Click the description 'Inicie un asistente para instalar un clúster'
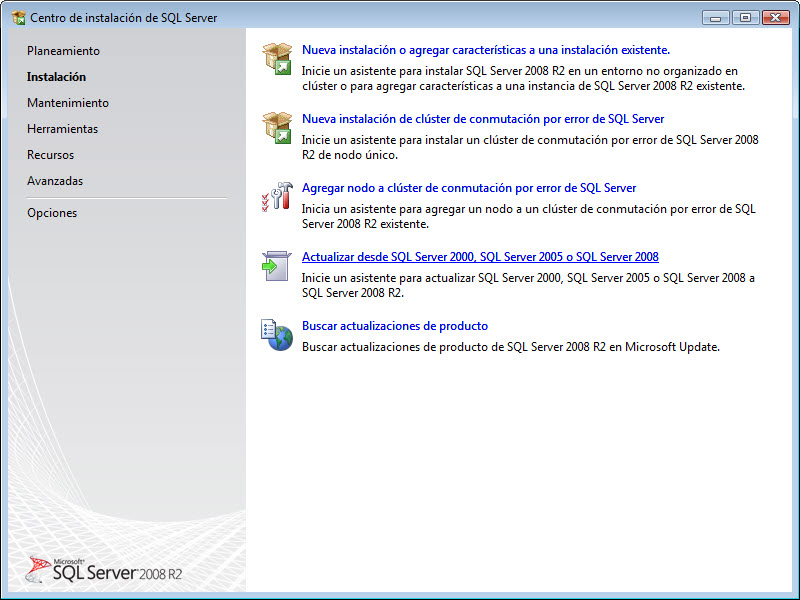 tap(530, 147)
